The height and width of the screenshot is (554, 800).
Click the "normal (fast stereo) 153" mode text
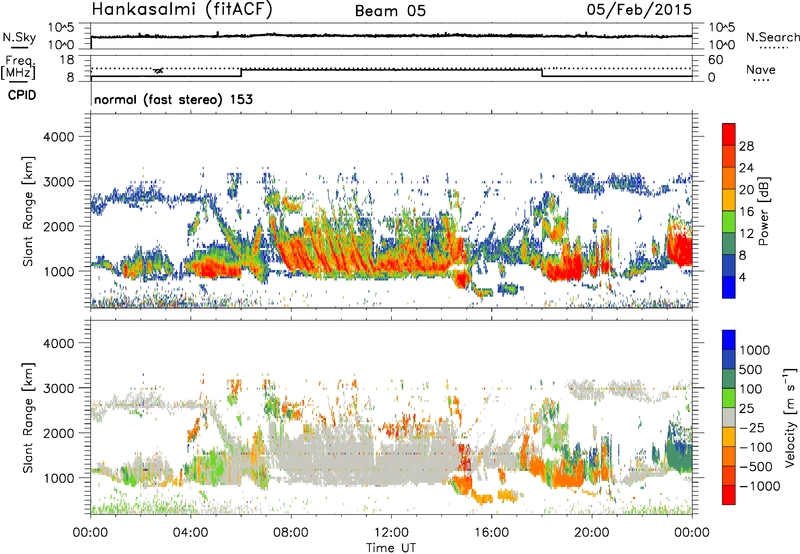(x=173, y=99)
